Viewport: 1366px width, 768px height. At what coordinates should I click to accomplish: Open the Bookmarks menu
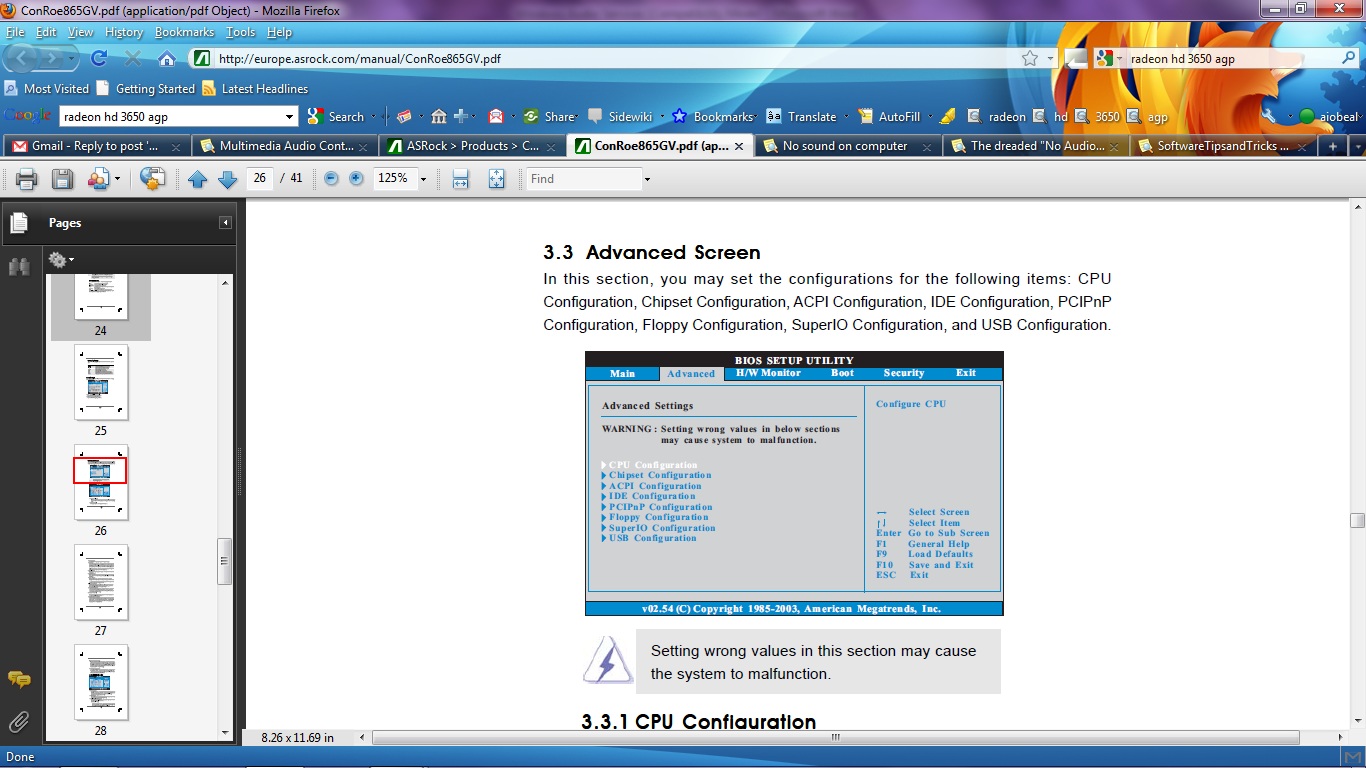click(x=184, y=32)
